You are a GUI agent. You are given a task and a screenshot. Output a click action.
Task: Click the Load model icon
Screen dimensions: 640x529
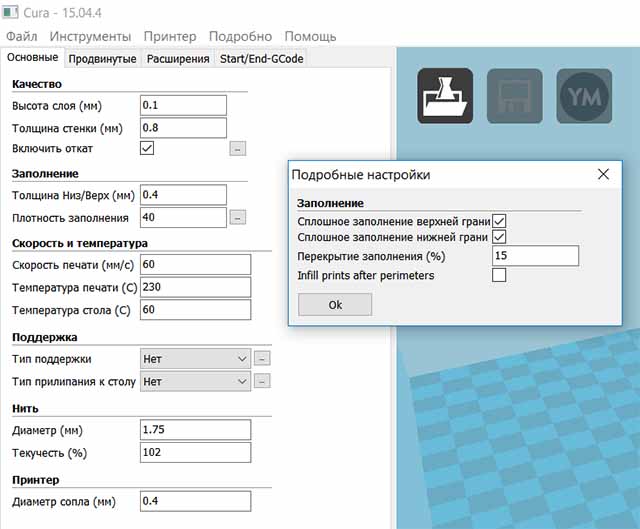tap(444, 95)
